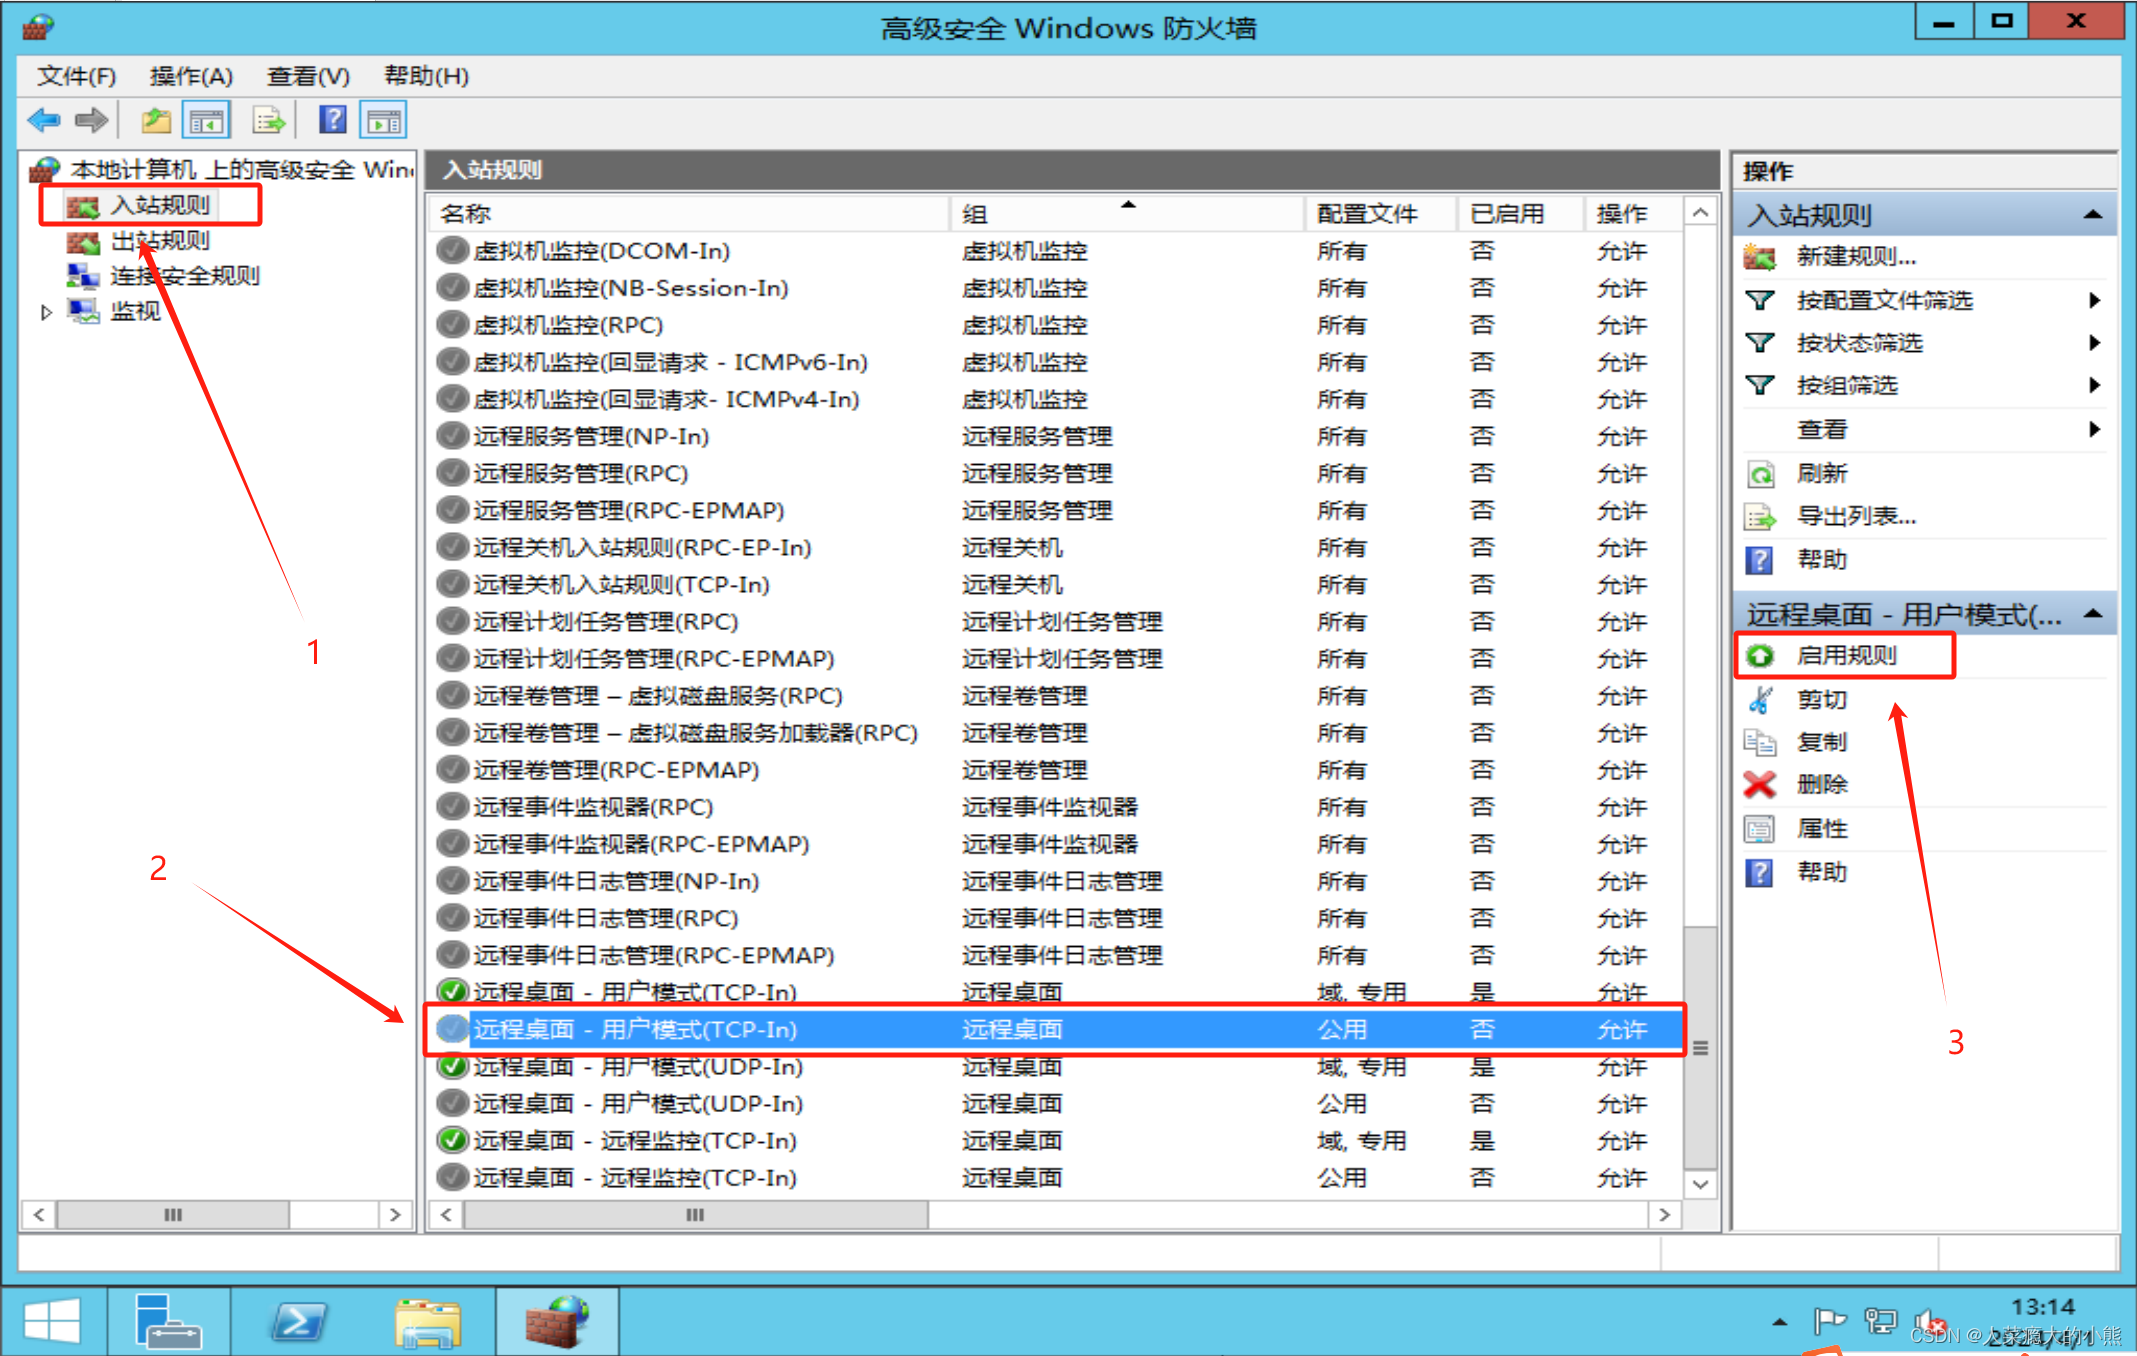Click the 连接安全规则 icon in tree
Screen dimensions: 2137x1356
point(83,276)
